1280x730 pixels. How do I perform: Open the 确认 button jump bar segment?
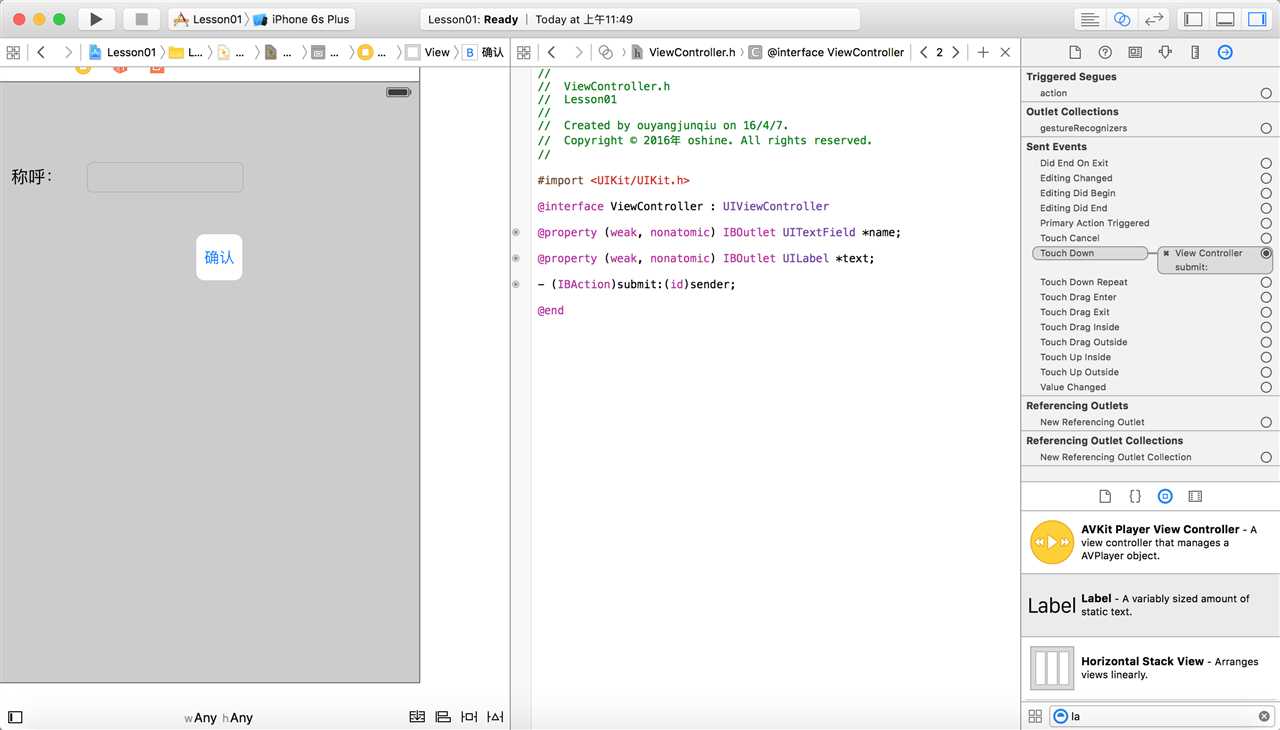[x=484, y=52]
